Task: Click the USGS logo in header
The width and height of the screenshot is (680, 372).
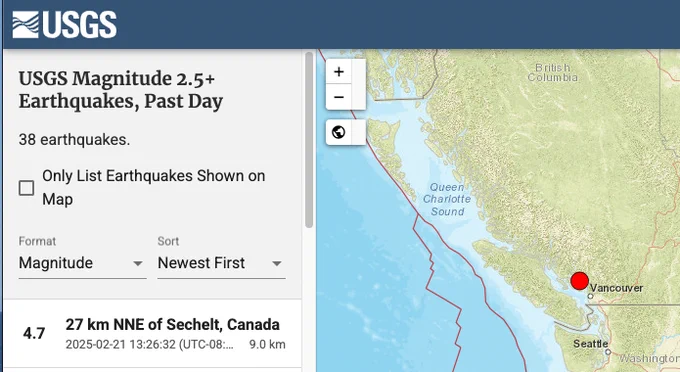Action: tap(65, 25)
